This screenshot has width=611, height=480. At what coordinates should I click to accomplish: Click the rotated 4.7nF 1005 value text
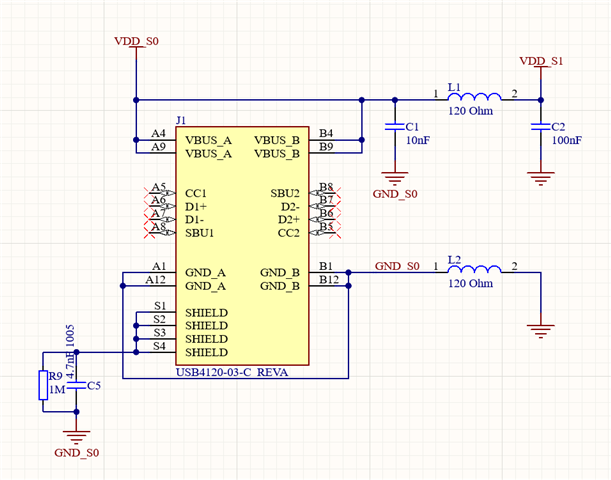[70, 352]
